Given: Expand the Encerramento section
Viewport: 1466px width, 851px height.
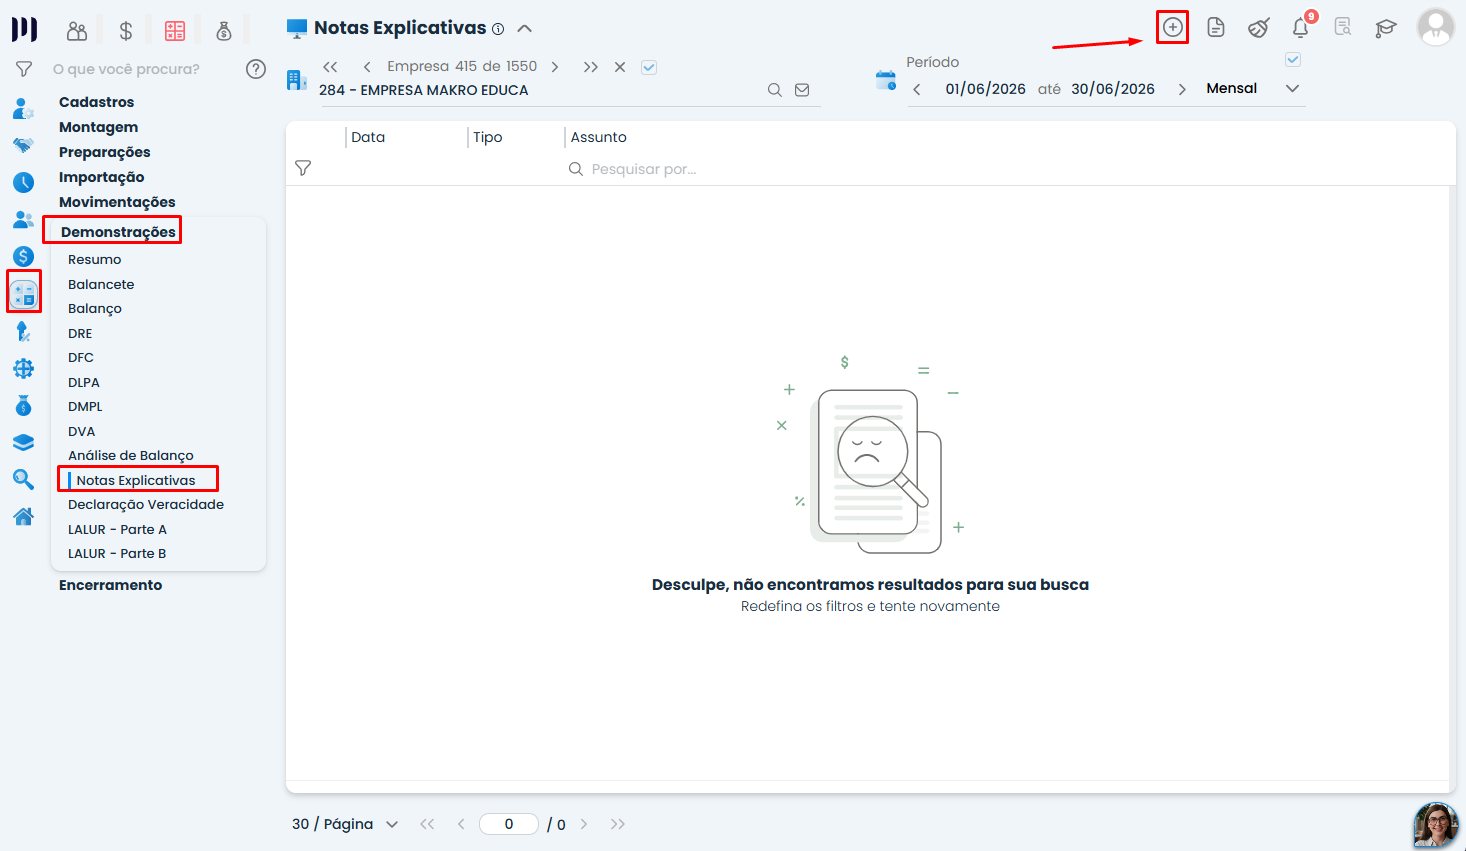Looking at the screenshot, I should (x=110, y=585).
